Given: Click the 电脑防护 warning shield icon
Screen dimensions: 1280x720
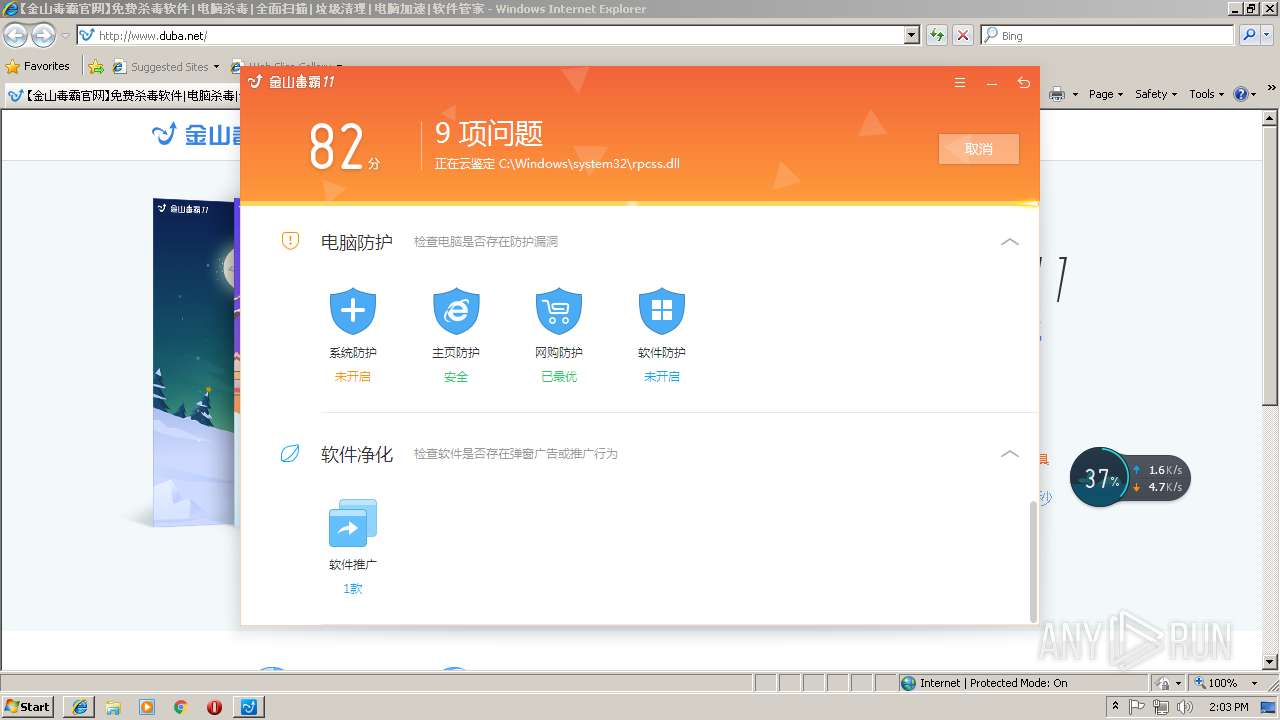Looking at the screenshot, I should (x=290, y=241).
